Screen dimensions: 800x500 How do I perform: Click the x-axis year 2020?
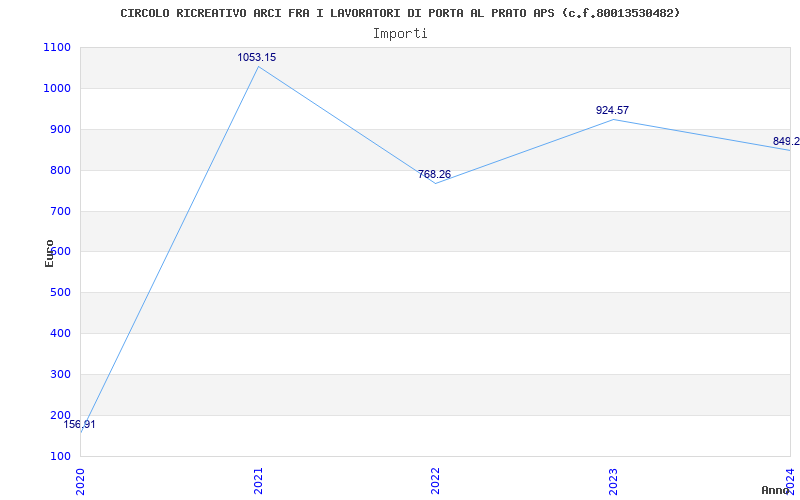(x=81, y=481)
